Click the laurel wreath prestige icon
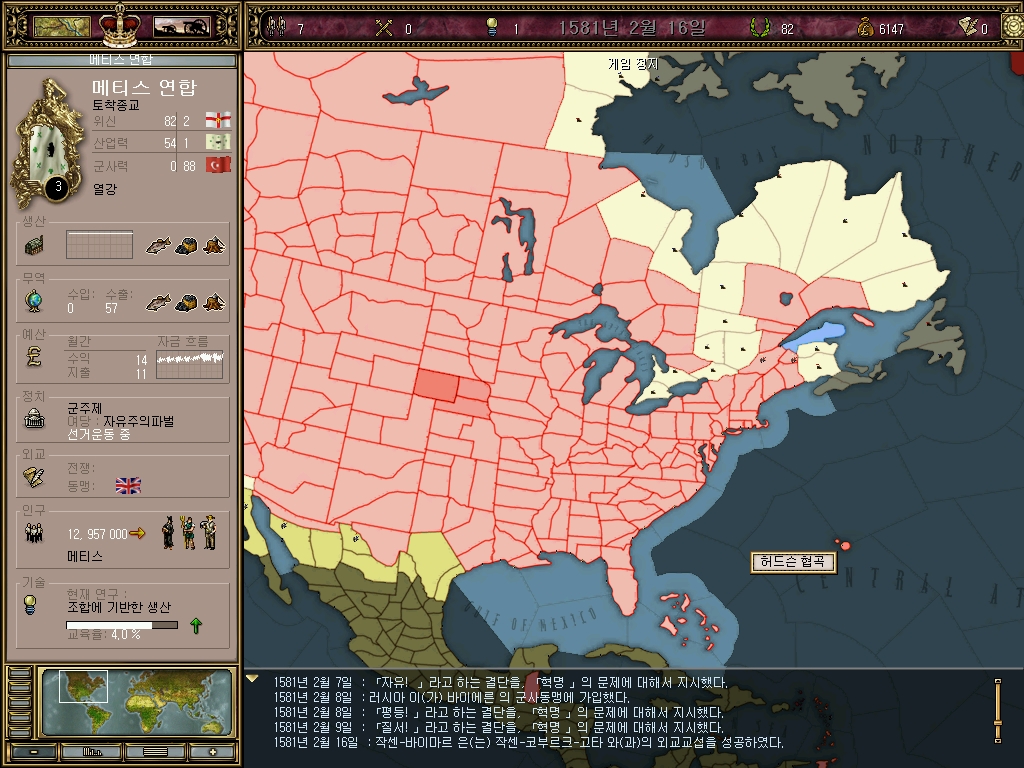The image size is (1024, 768). (760, 27)
